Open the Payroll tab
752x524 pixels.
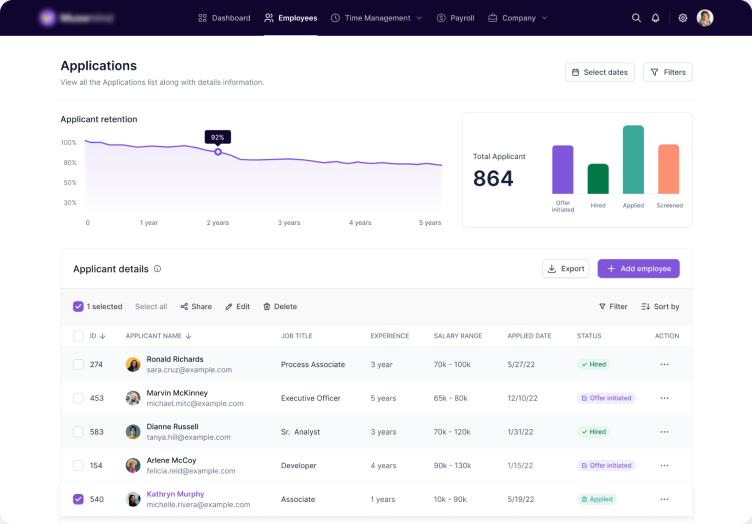455,18
